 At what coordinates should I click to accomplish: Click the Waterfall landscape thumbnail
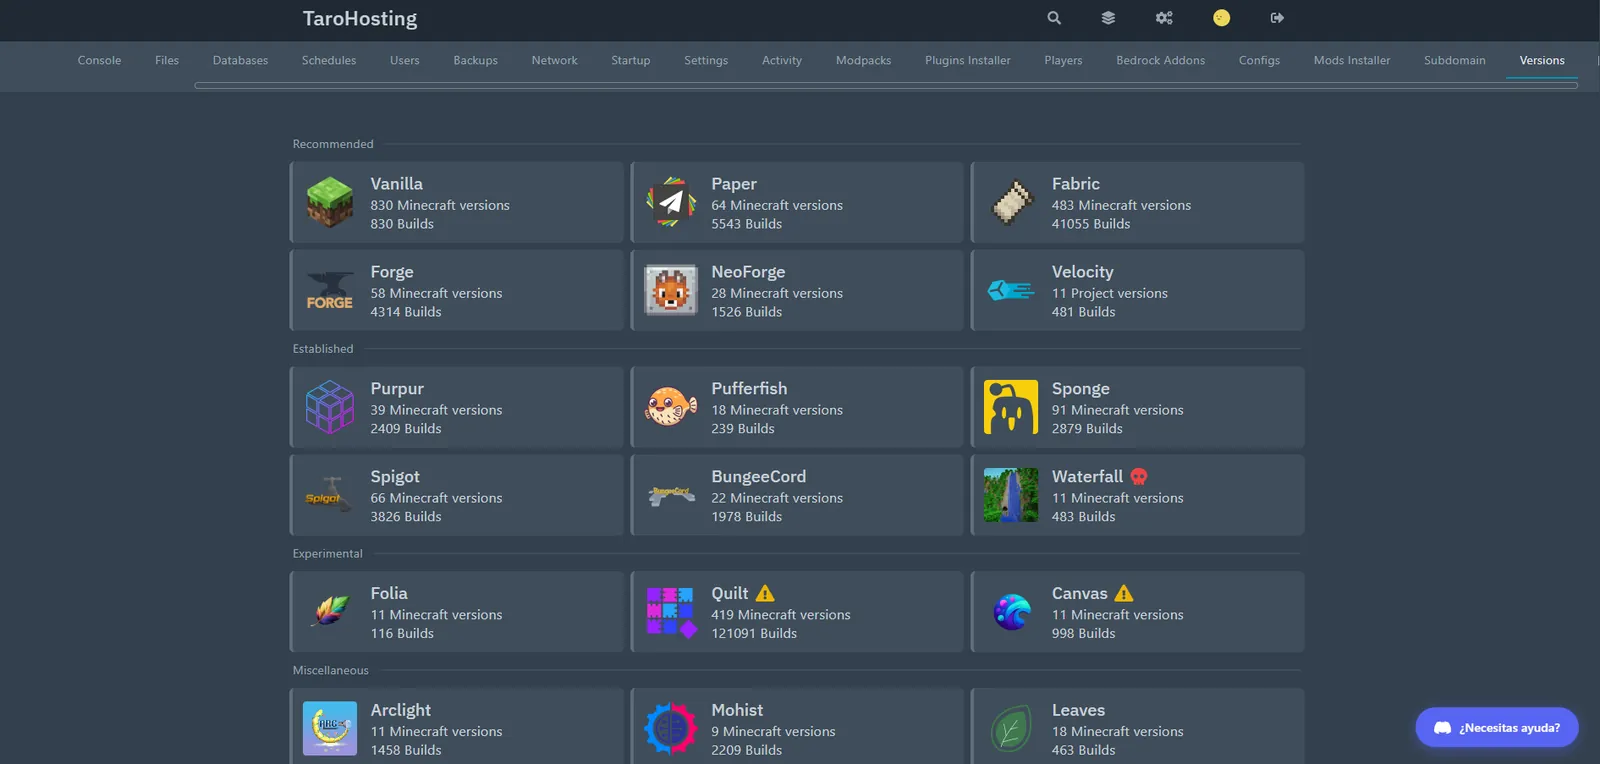click(x=1011, y=495)
